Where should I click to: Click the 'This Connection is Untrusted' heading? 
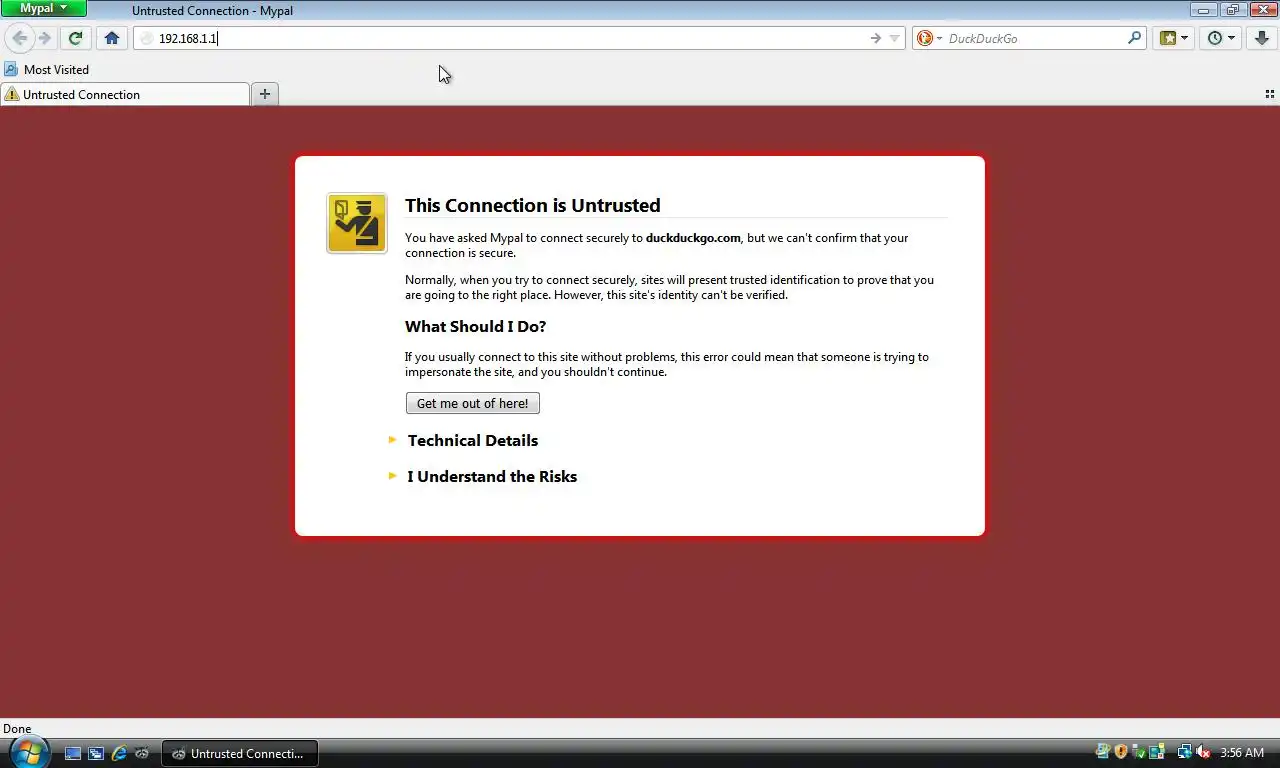coord(532,205)
